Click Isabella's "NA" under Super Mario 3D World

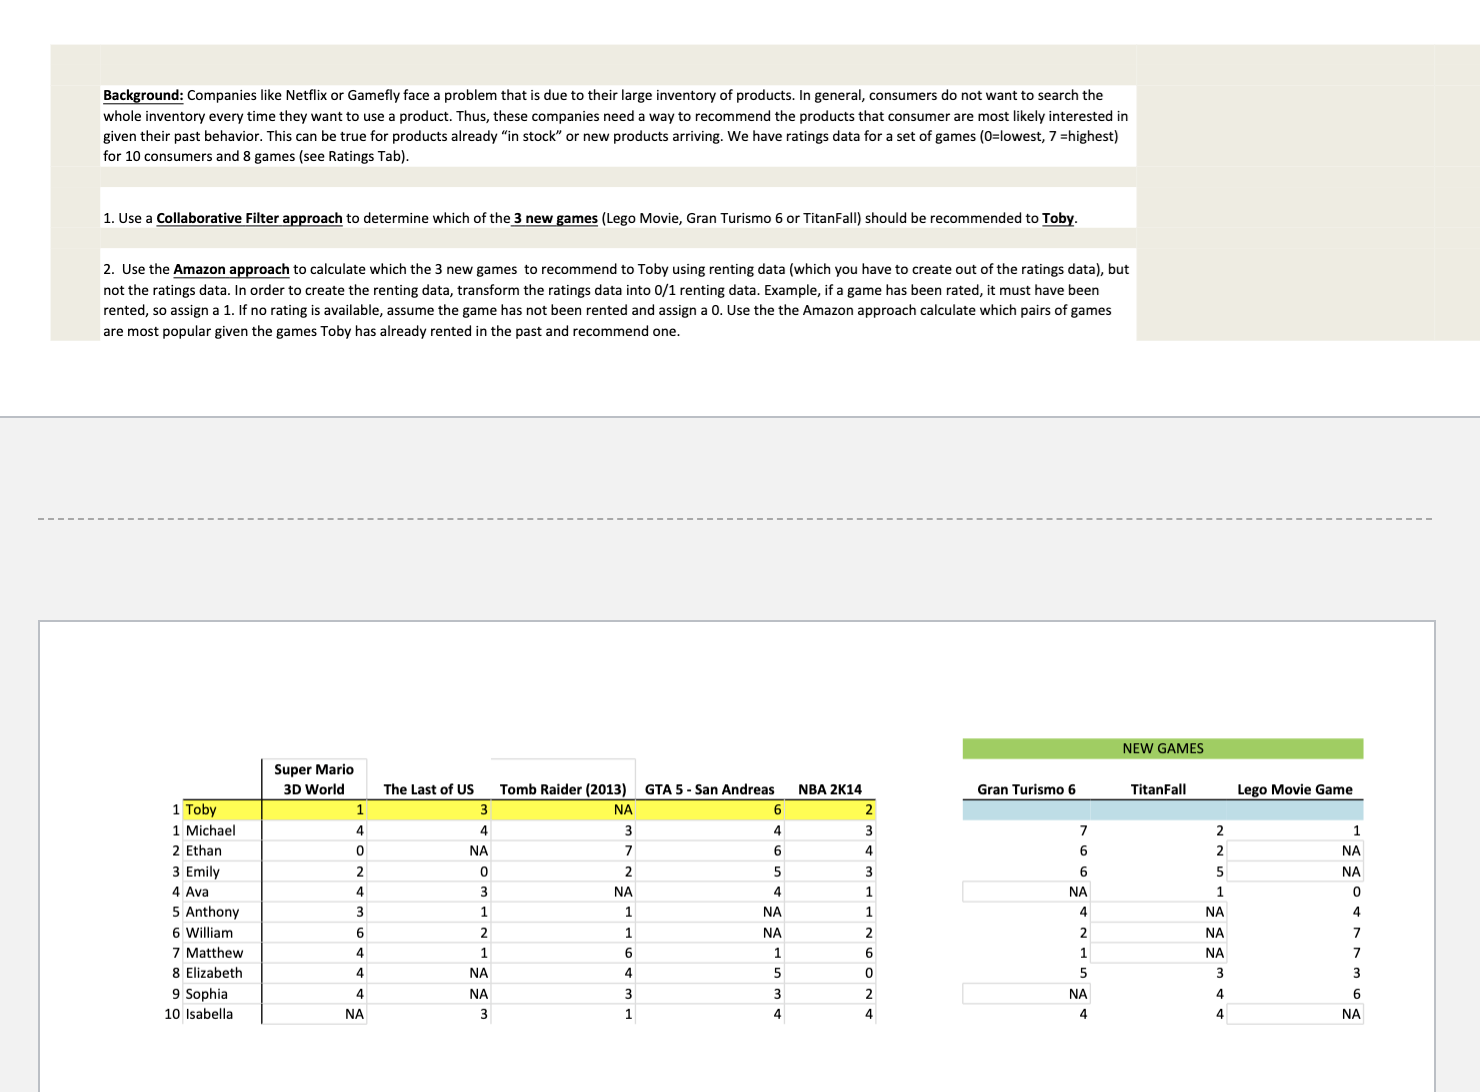[x=354, y=1014]
